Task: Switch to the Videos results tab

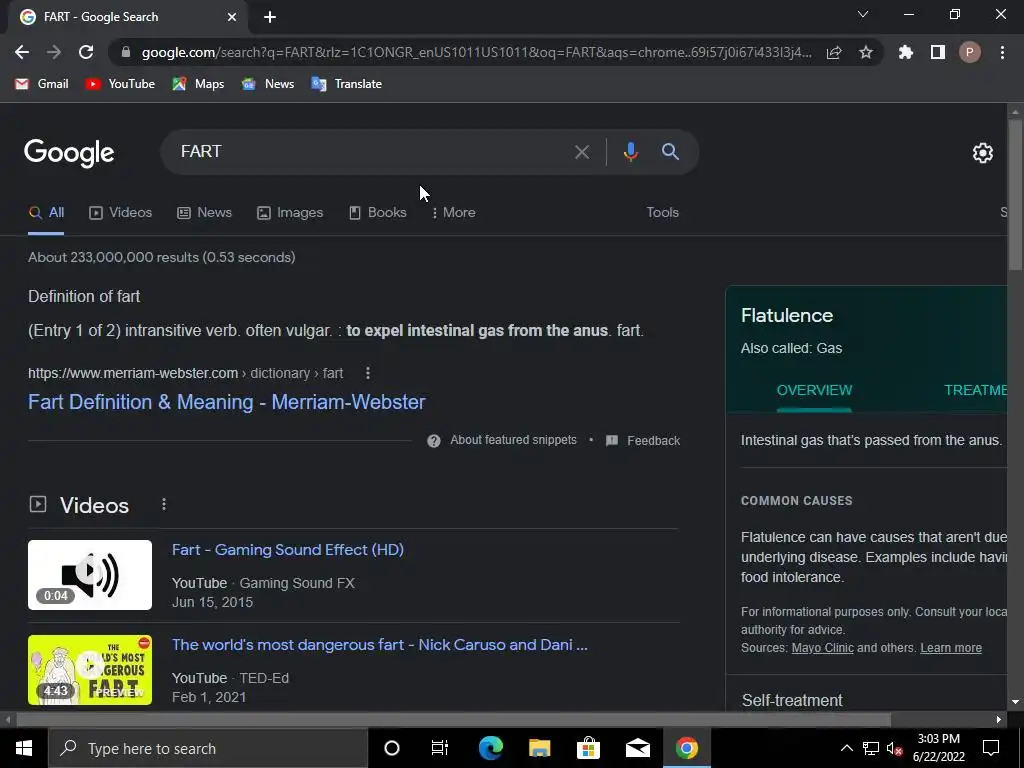Action: pyautogui.click(x=121, y=213)
